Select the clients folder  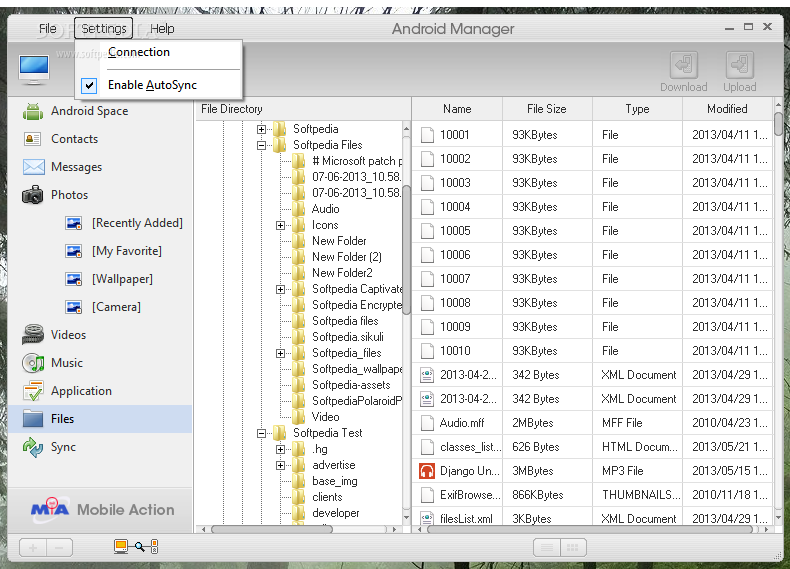pos(327,497)
